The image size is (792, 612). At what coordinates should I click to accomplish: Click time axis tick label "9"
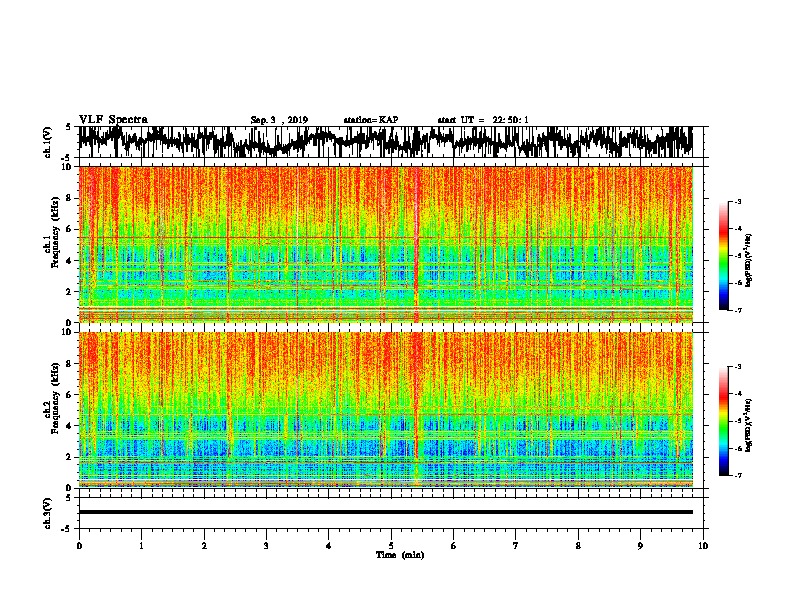click(x=640, y=546)
